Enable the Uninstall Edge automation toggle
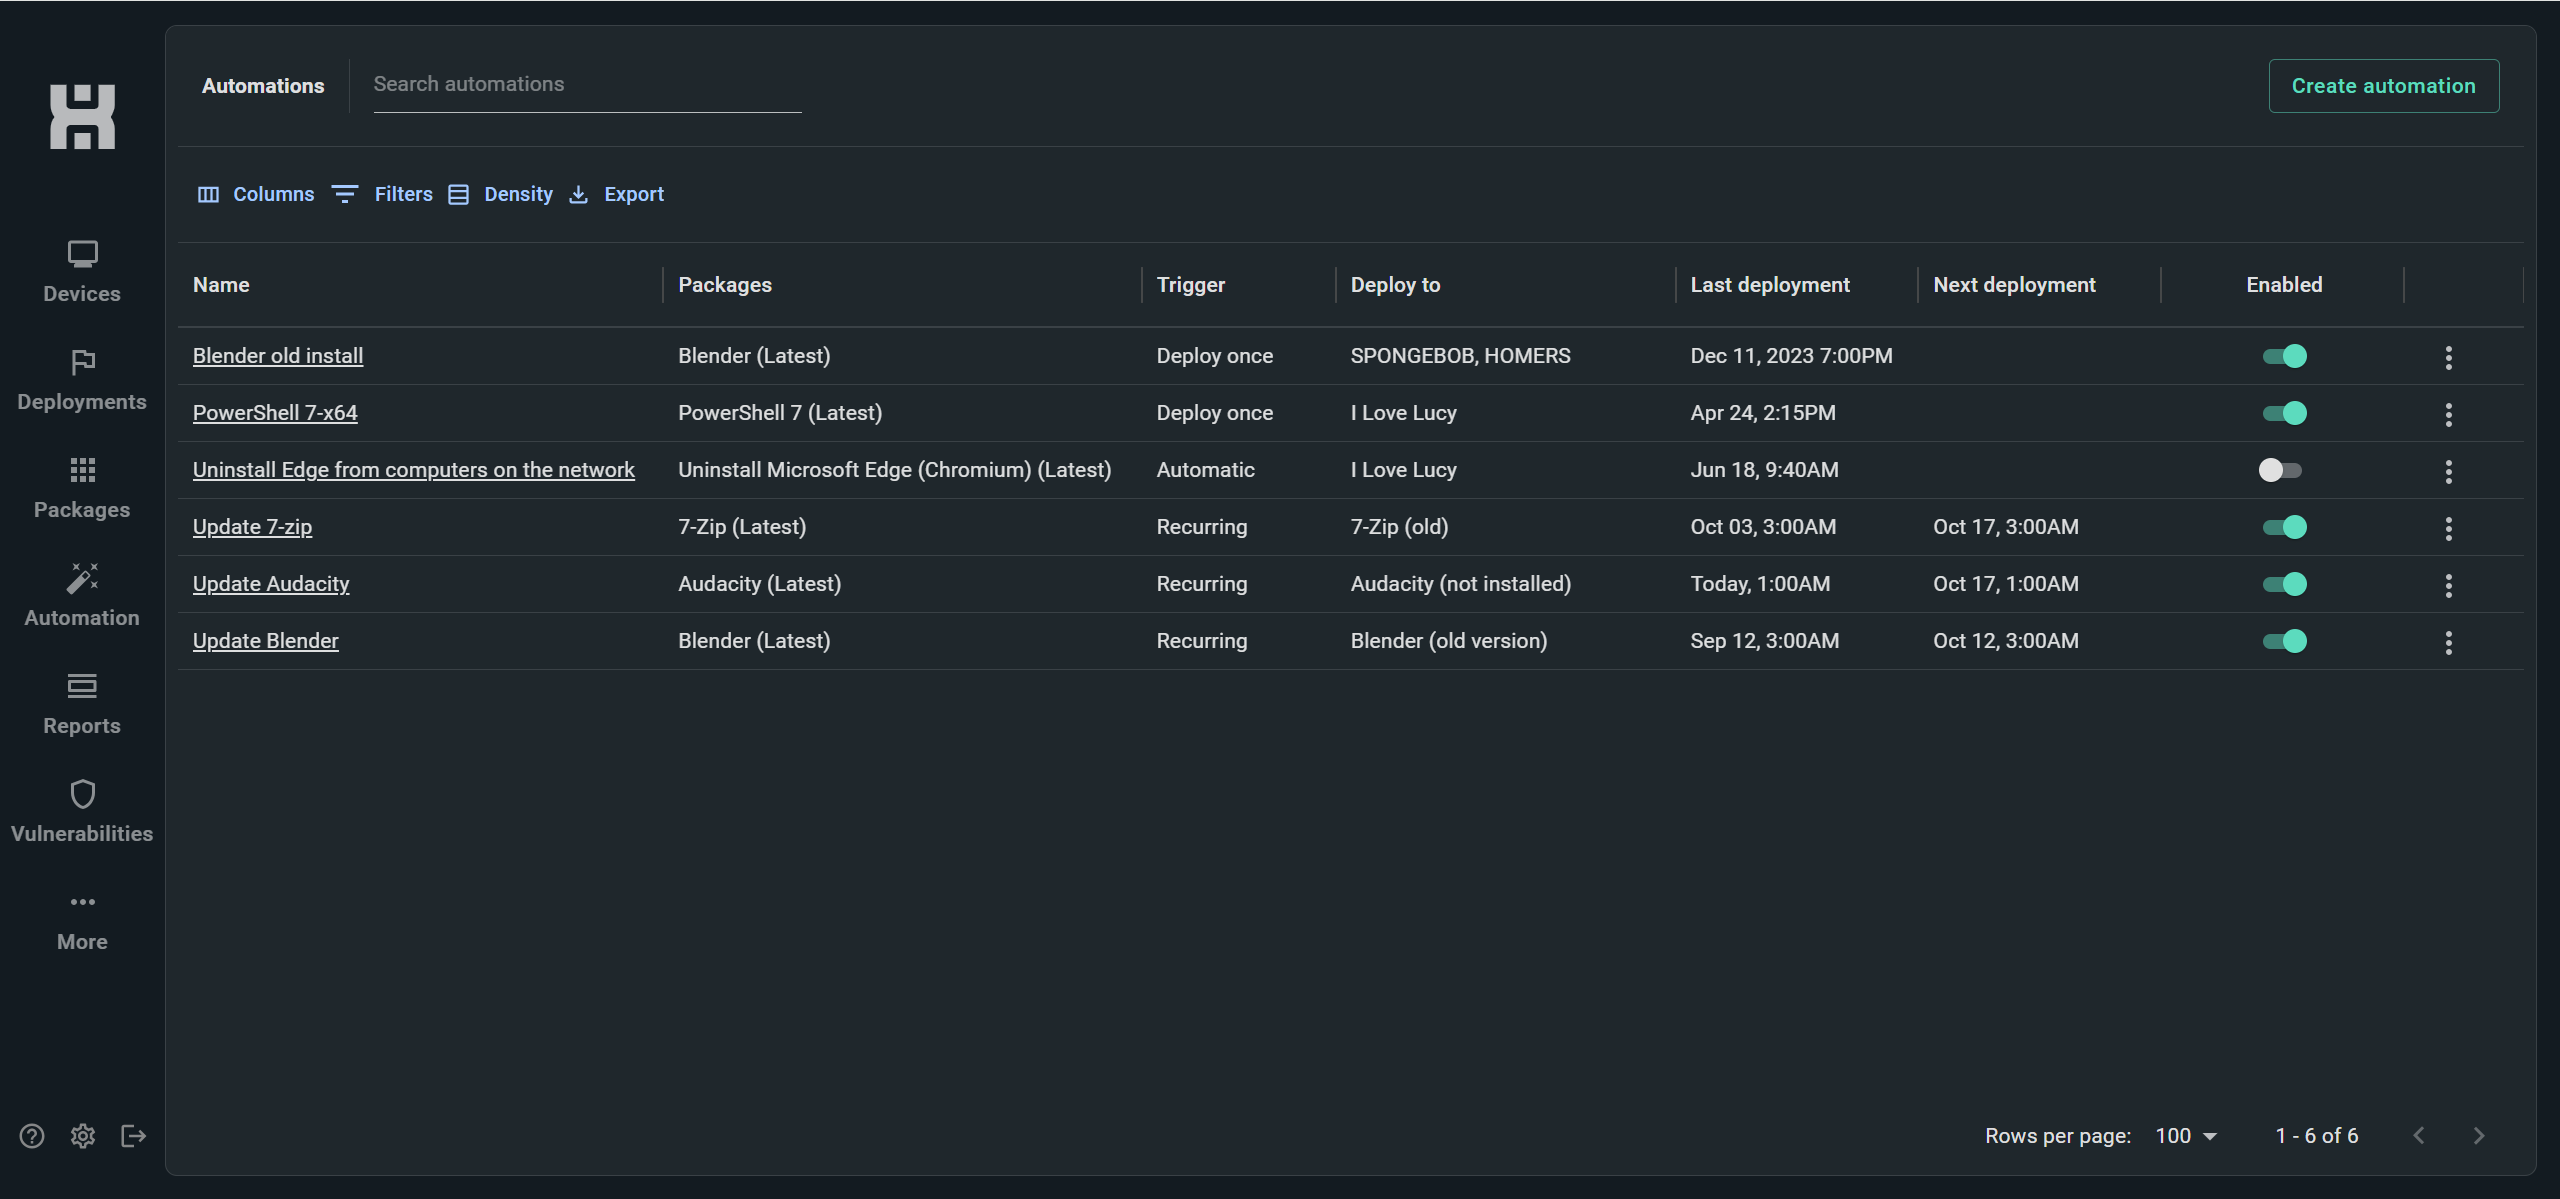This screenshot has height=1199, width=2560. [2280, 470]
